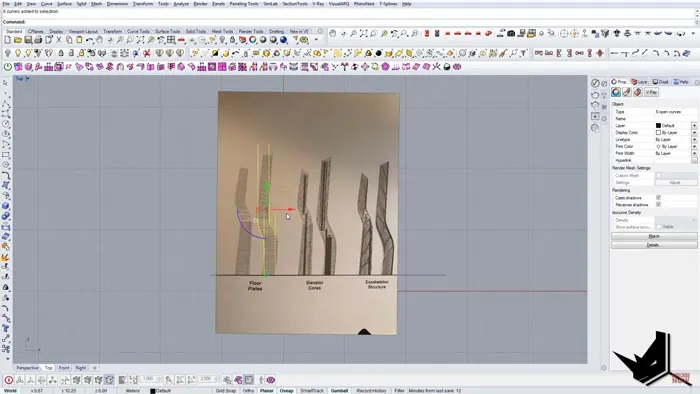Image resolution: width=700 pixels, height=394 pixels.
Task: Toggle Osnap in status bar
Action: tap(287, 390)
